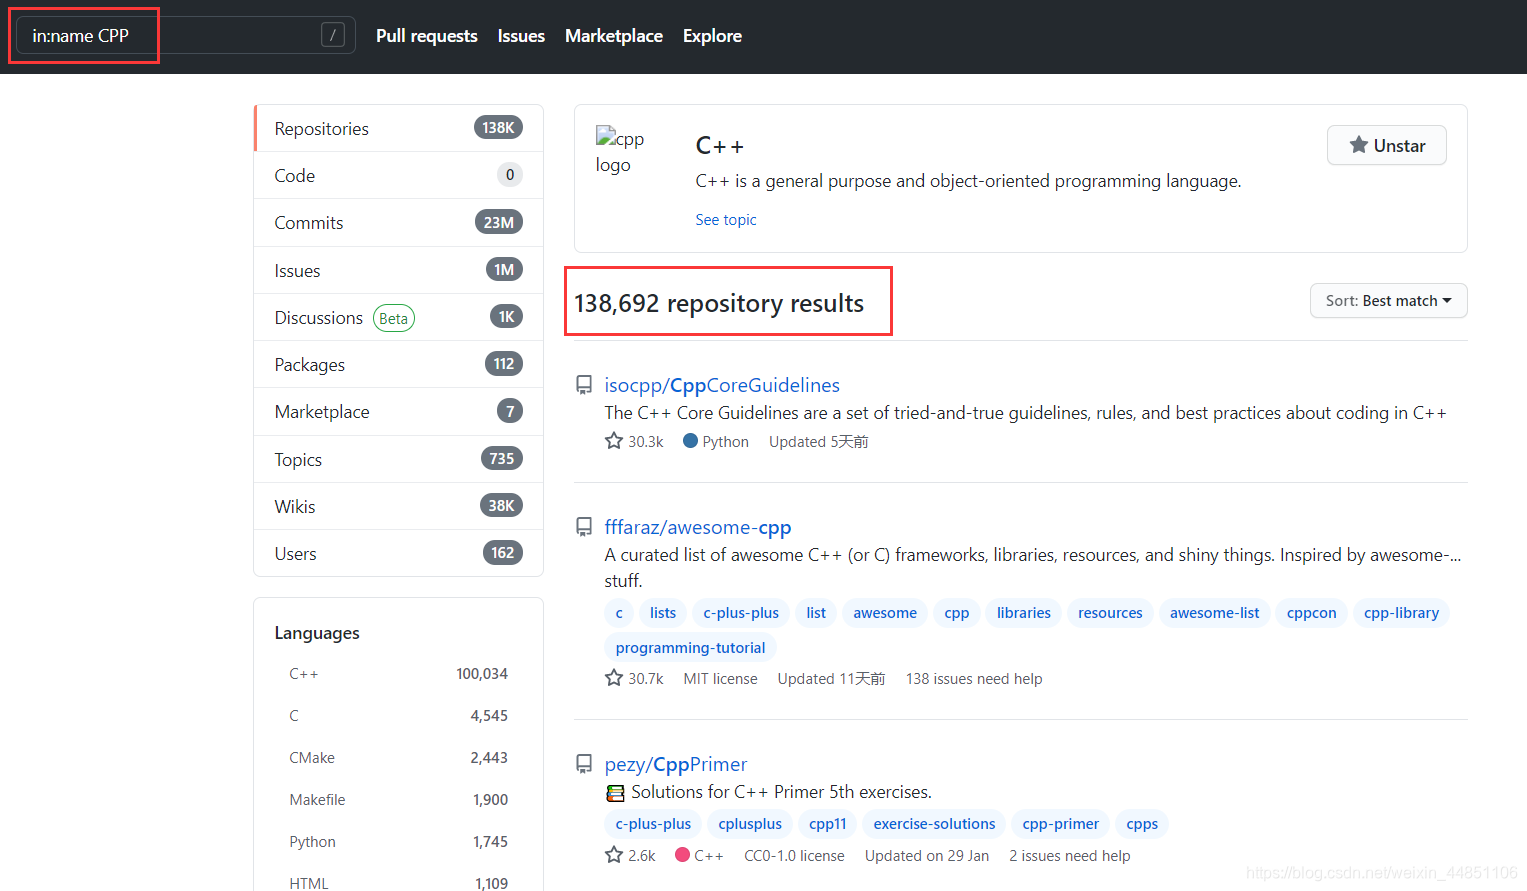Filter by Makefile language
Viewport: 1527px width, 891px height.
tap(399, 800)
